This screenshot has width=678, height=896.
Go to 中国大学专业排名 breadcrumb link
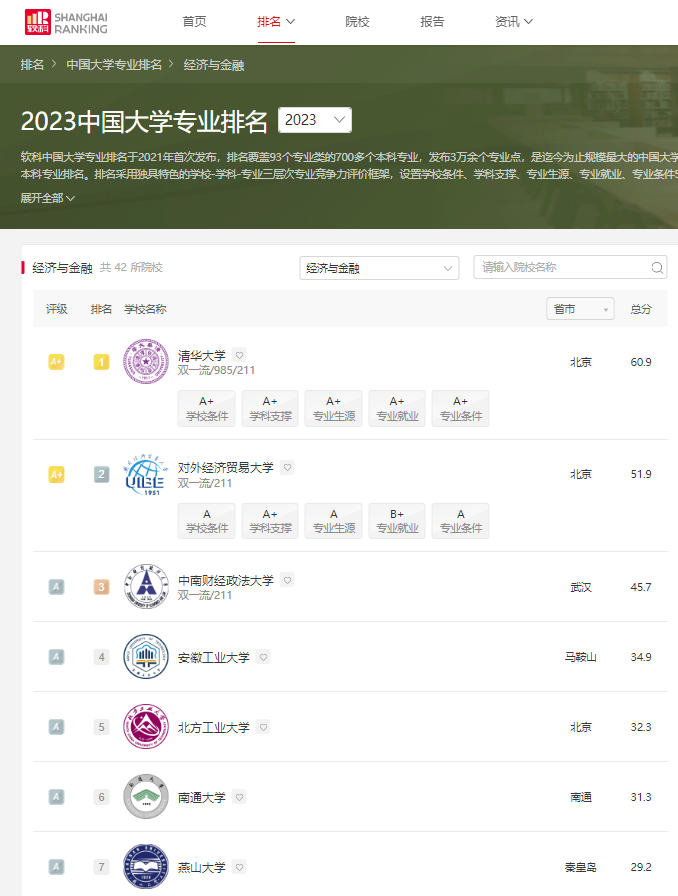click(x=114, y=65)
